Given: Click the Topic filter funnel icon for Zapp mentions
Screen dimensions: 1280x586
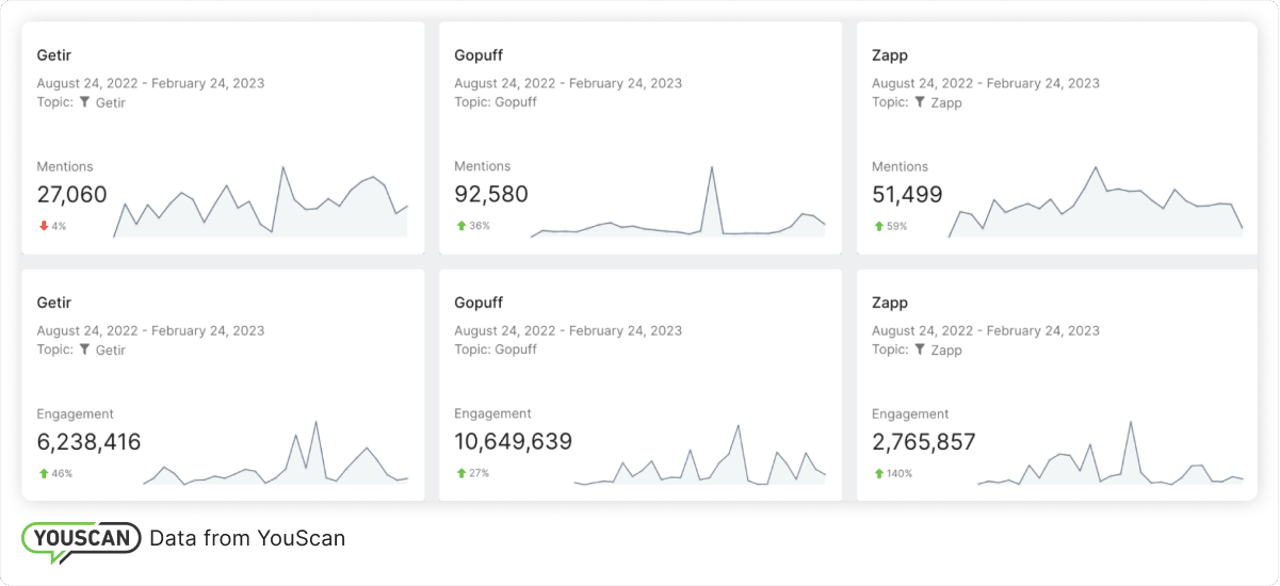Looking at the screenshot, I should pos(919,102).
